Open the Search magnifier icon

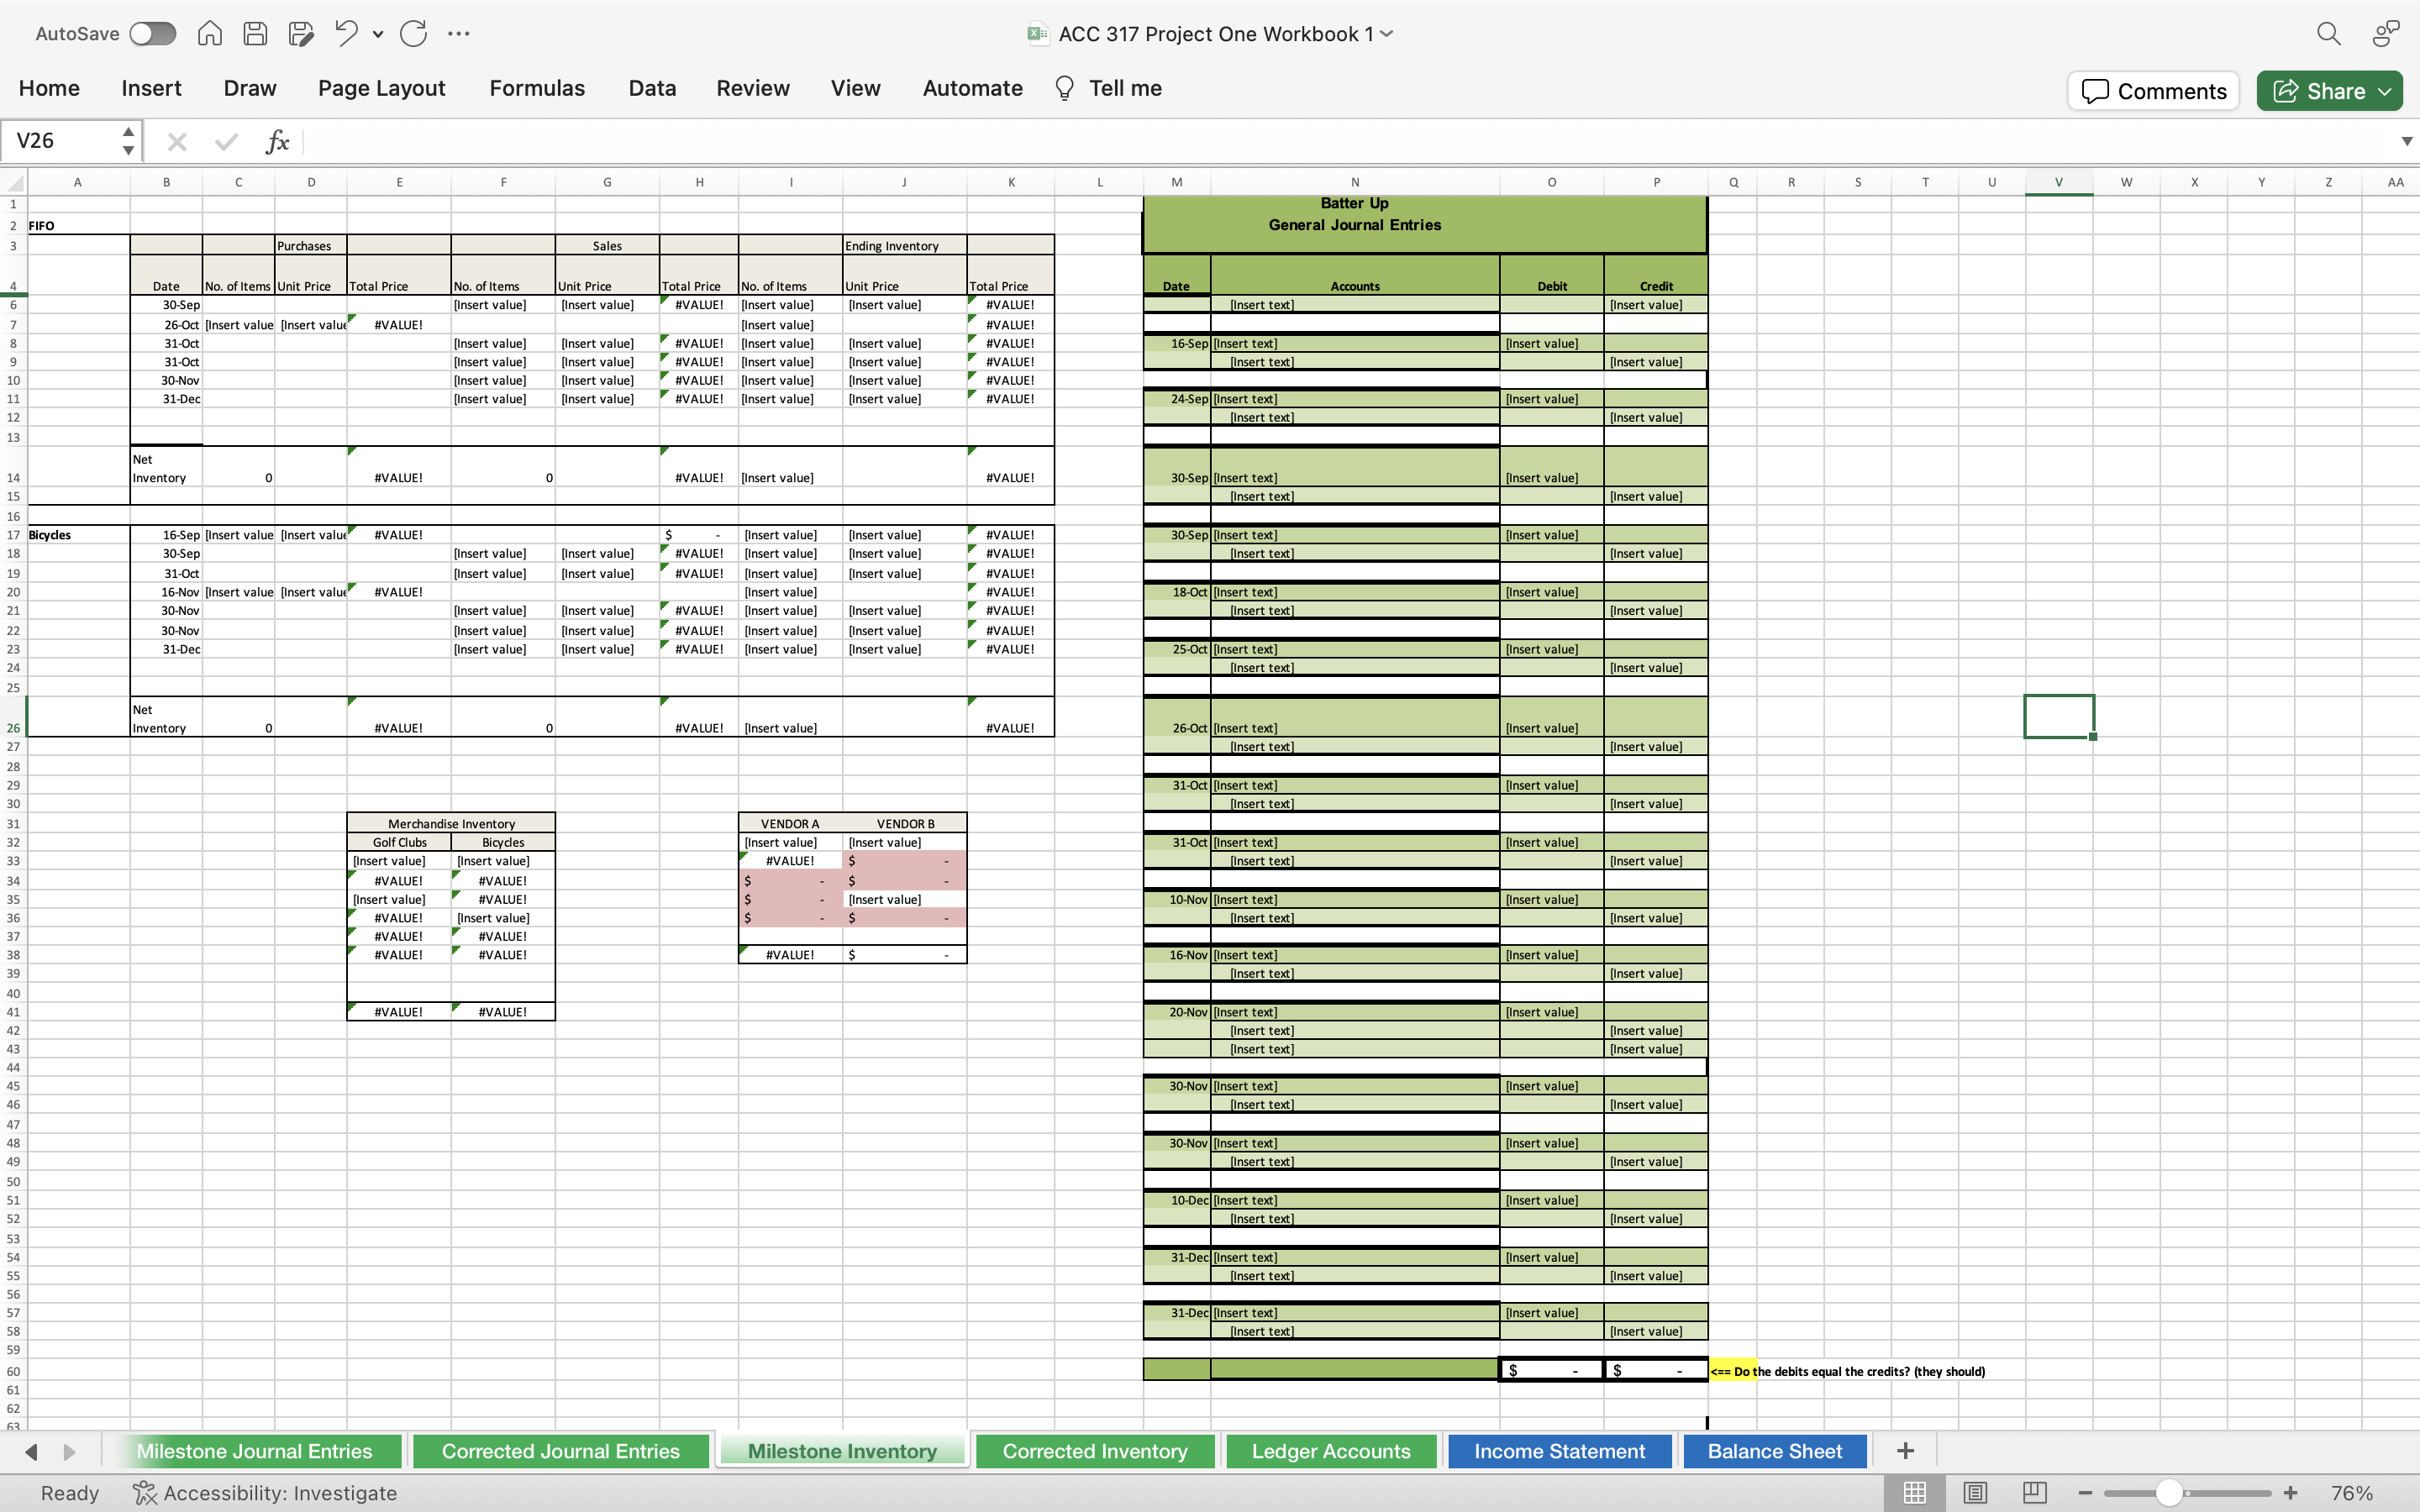click(2328, 34)
